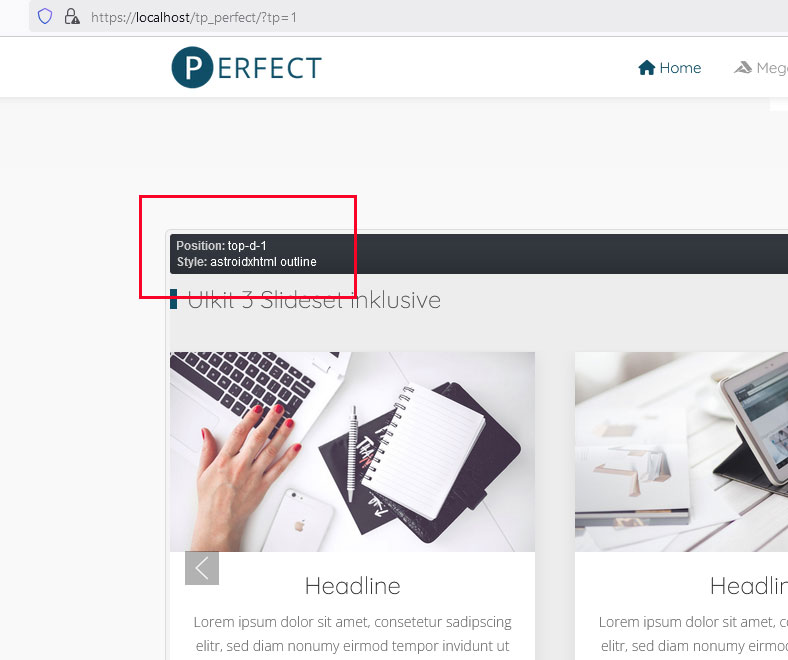Open the tablet on stand slide image
Viewport: 788px width, 660px height.
681,451
